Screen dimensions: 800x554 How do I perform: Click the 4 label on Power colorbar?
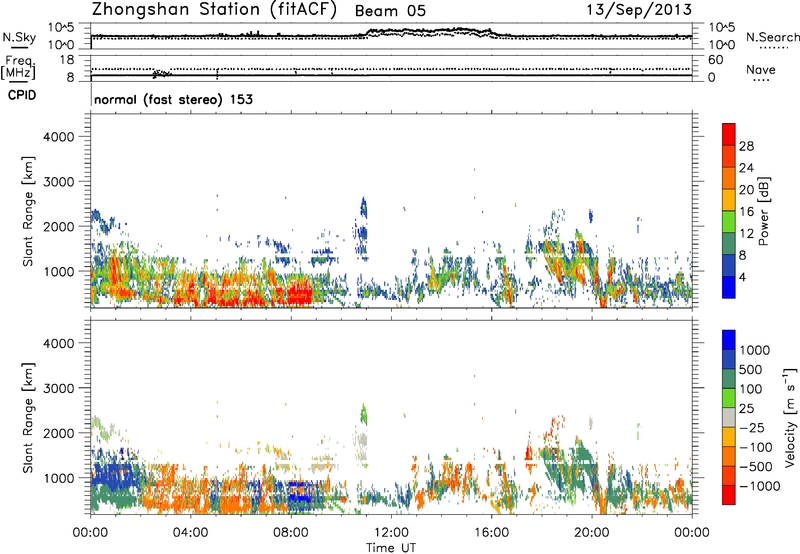[x=743, y=277]
